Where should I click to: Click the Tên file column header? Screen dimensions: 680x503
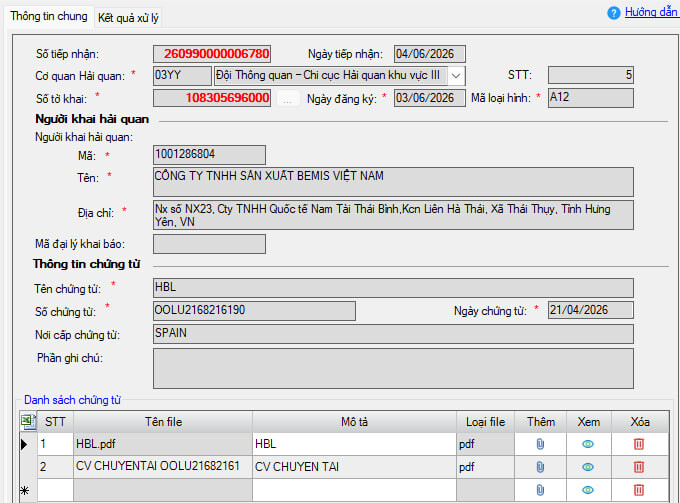163,422
